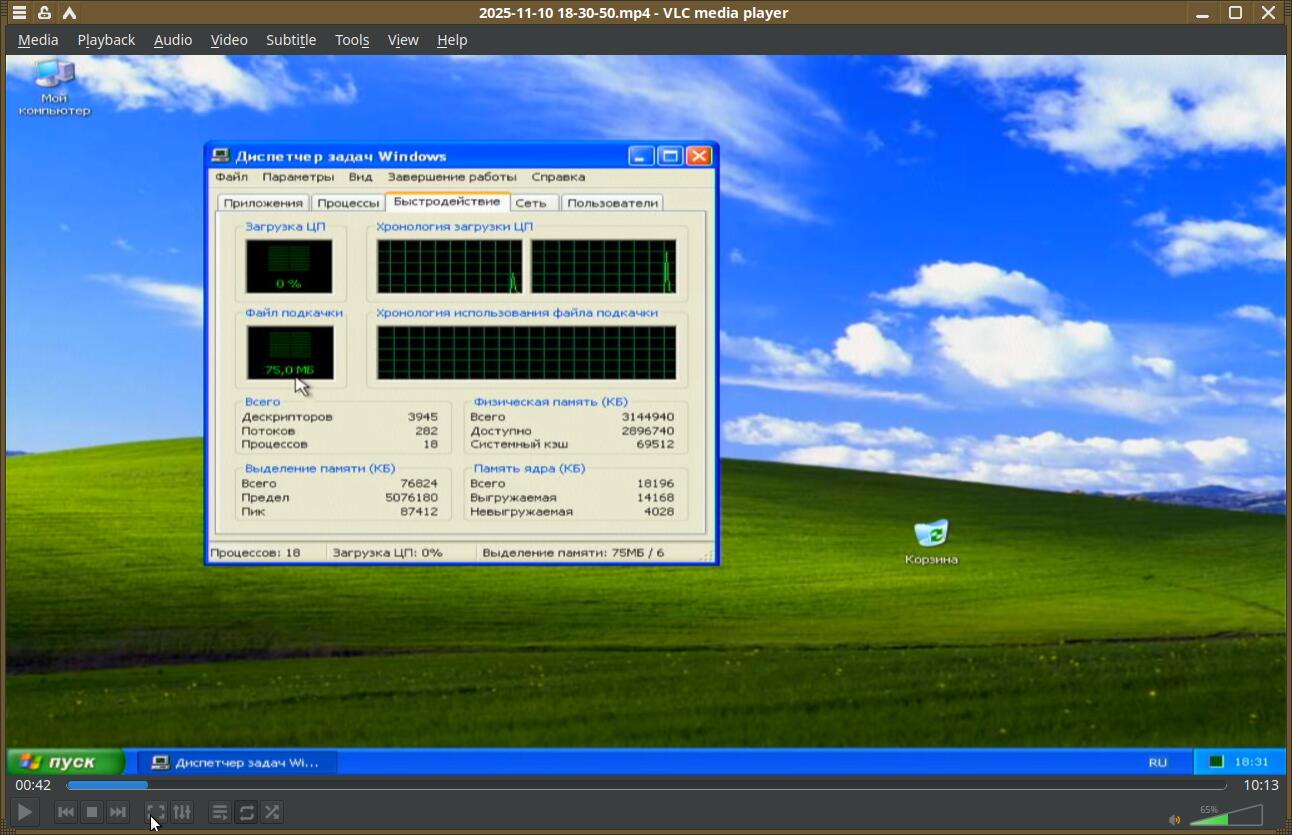Toggle random shuffle playback
Viewport: 1292px width, 835px height.
click(272, 812)
